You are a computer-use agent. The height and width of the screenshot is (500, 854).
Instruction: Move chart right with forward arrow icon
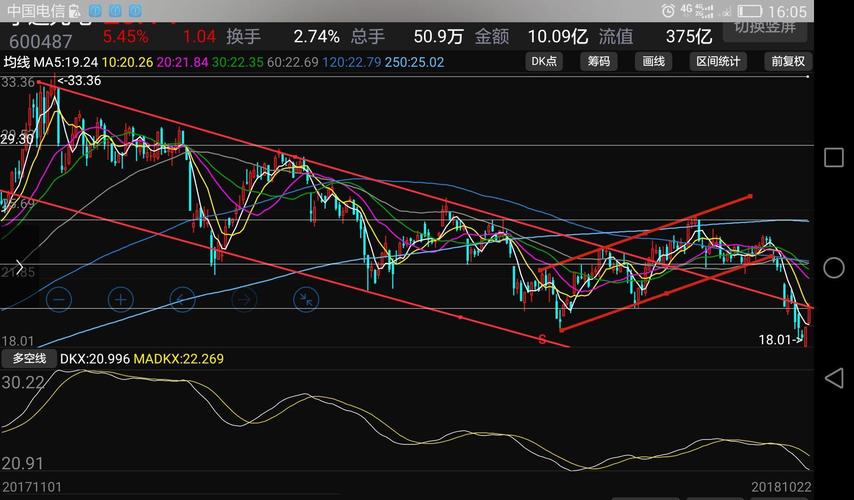pyautogui.click(x=244, y=300)
